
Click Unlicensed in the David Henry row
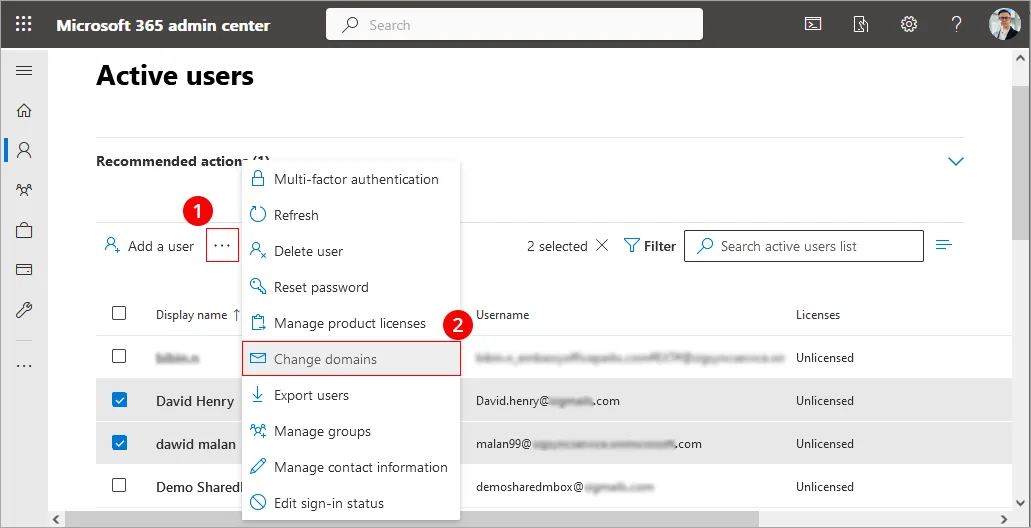point(825,400)
